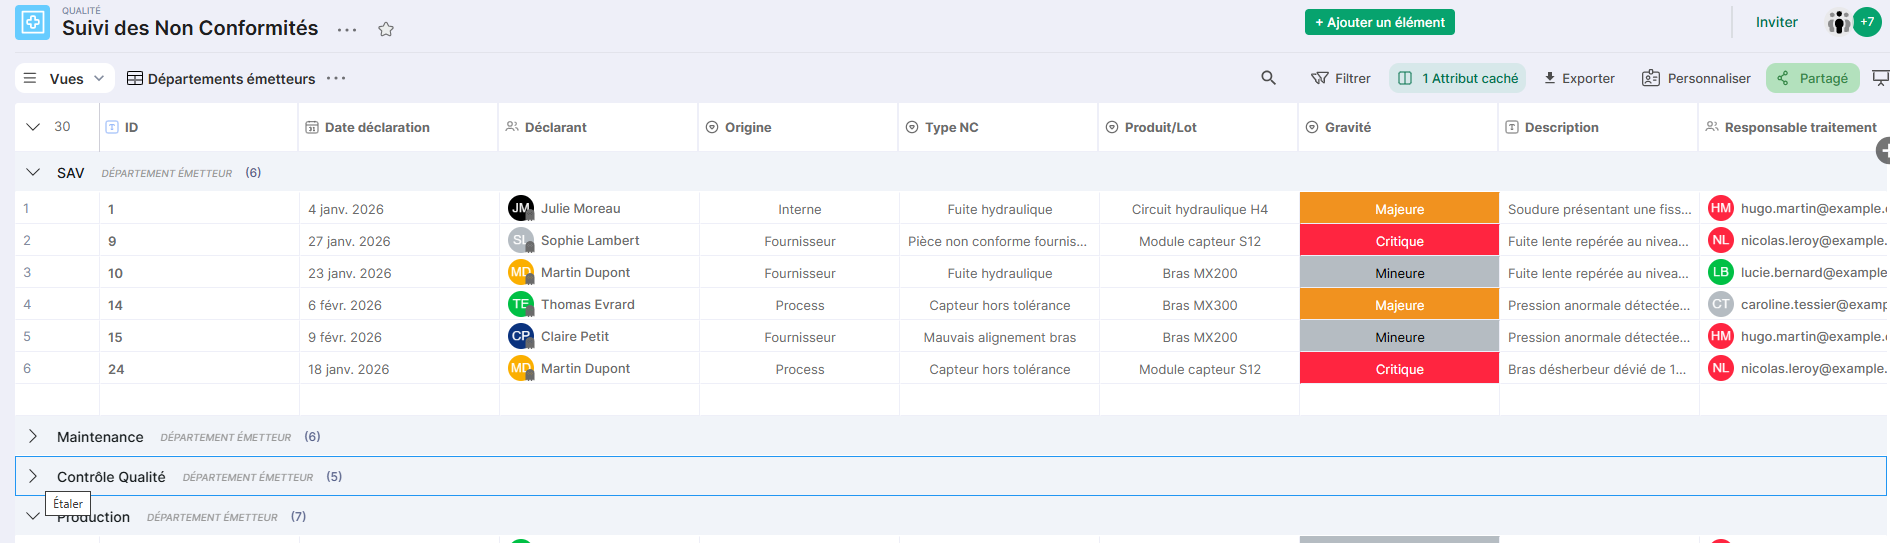
Task: Click the 18 janv. 2026 date cell
Action: pyautogui.click(x=399, y=368)
